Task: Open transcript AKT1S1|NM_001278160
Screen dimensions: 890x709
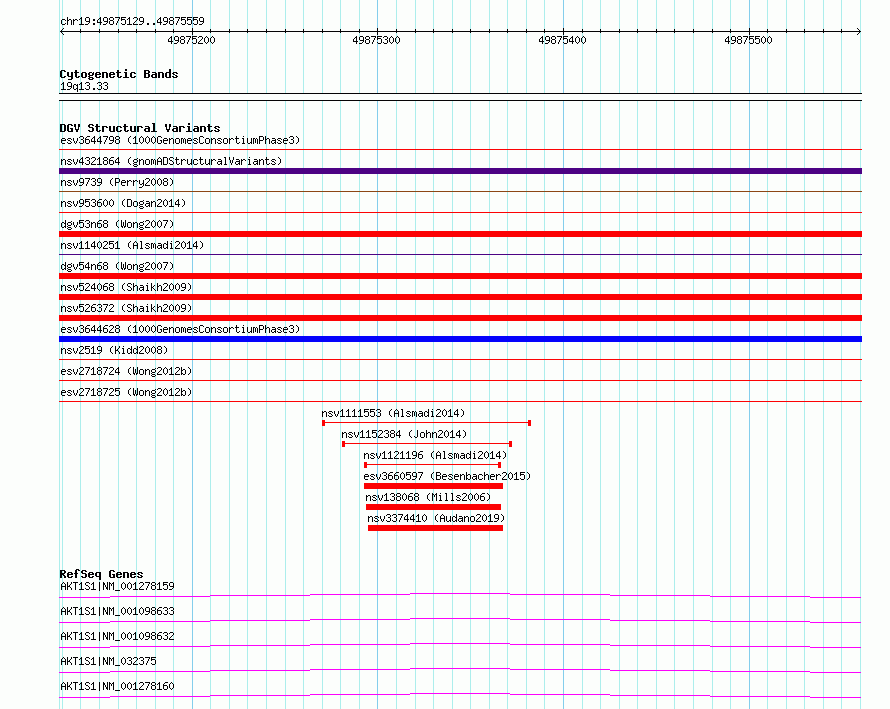Action: click(117, 686)
